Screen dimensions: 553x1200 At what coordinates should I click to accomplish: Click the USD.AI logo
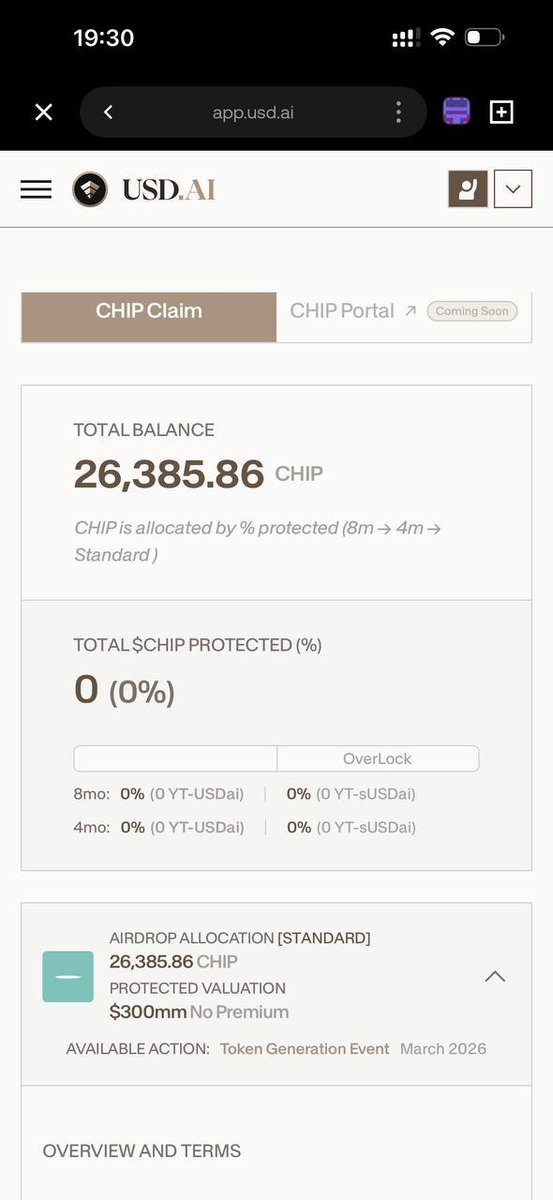click(144, 189)
